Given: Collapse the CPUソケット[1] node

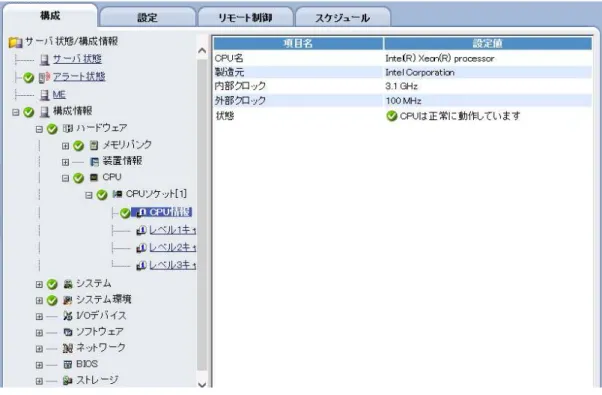Looking at the screenshot, I should point(88,195).
